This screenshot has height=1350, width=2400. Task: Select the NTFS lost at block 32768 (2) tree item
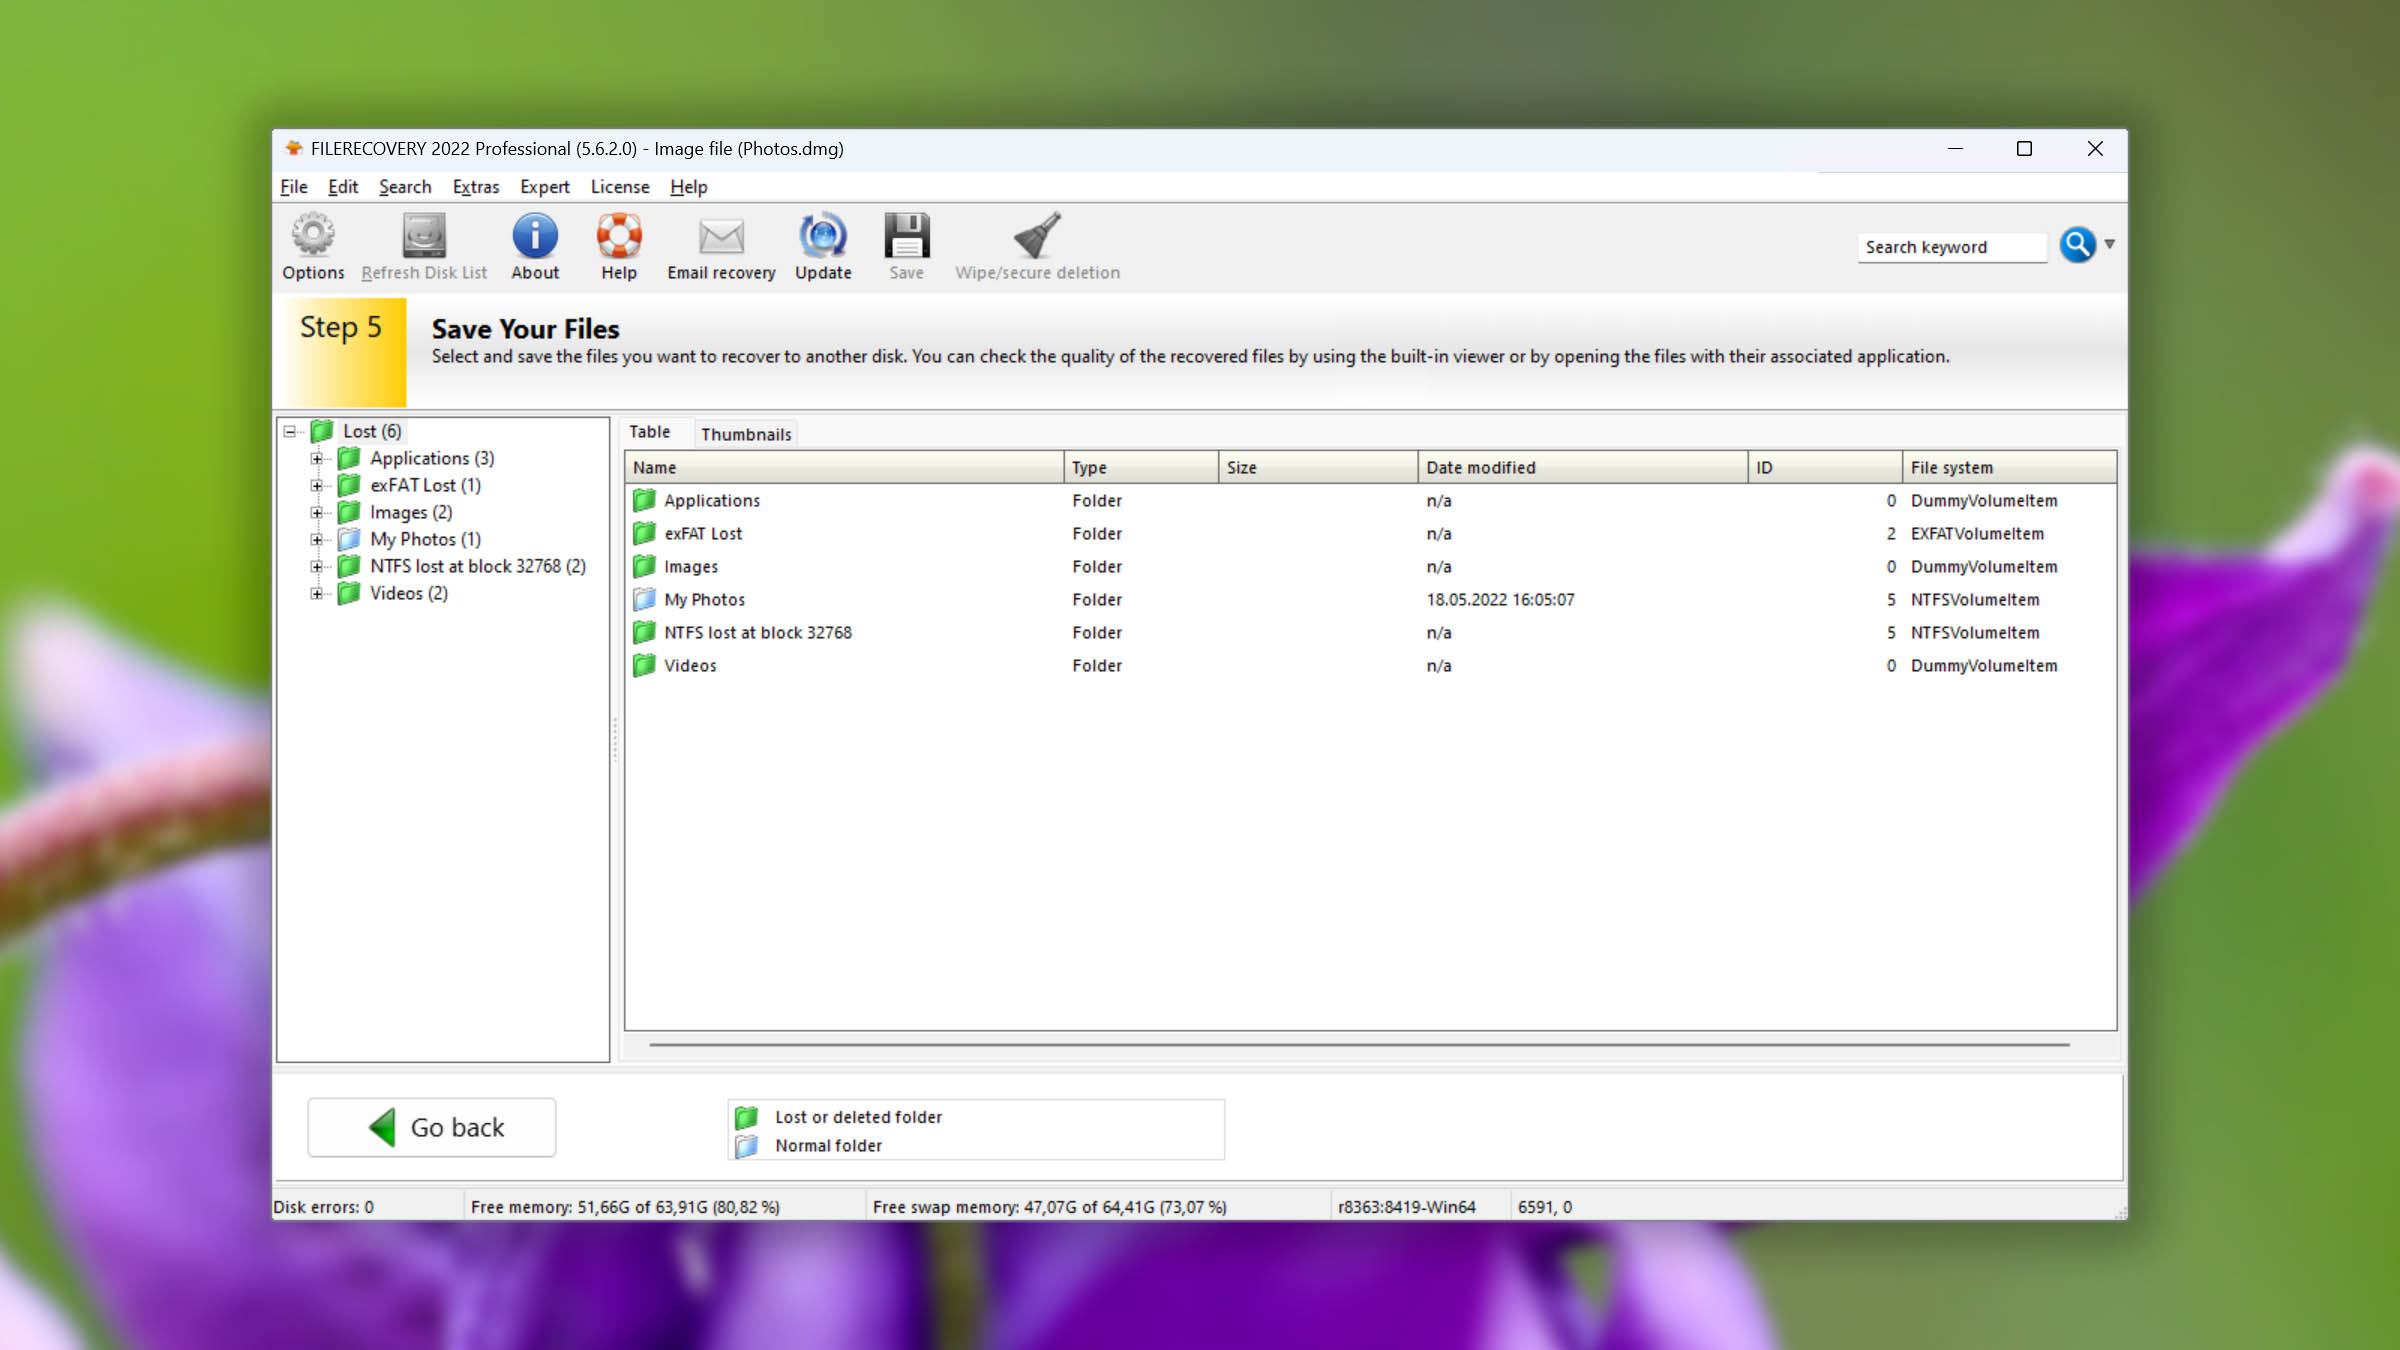pos(478,566)
